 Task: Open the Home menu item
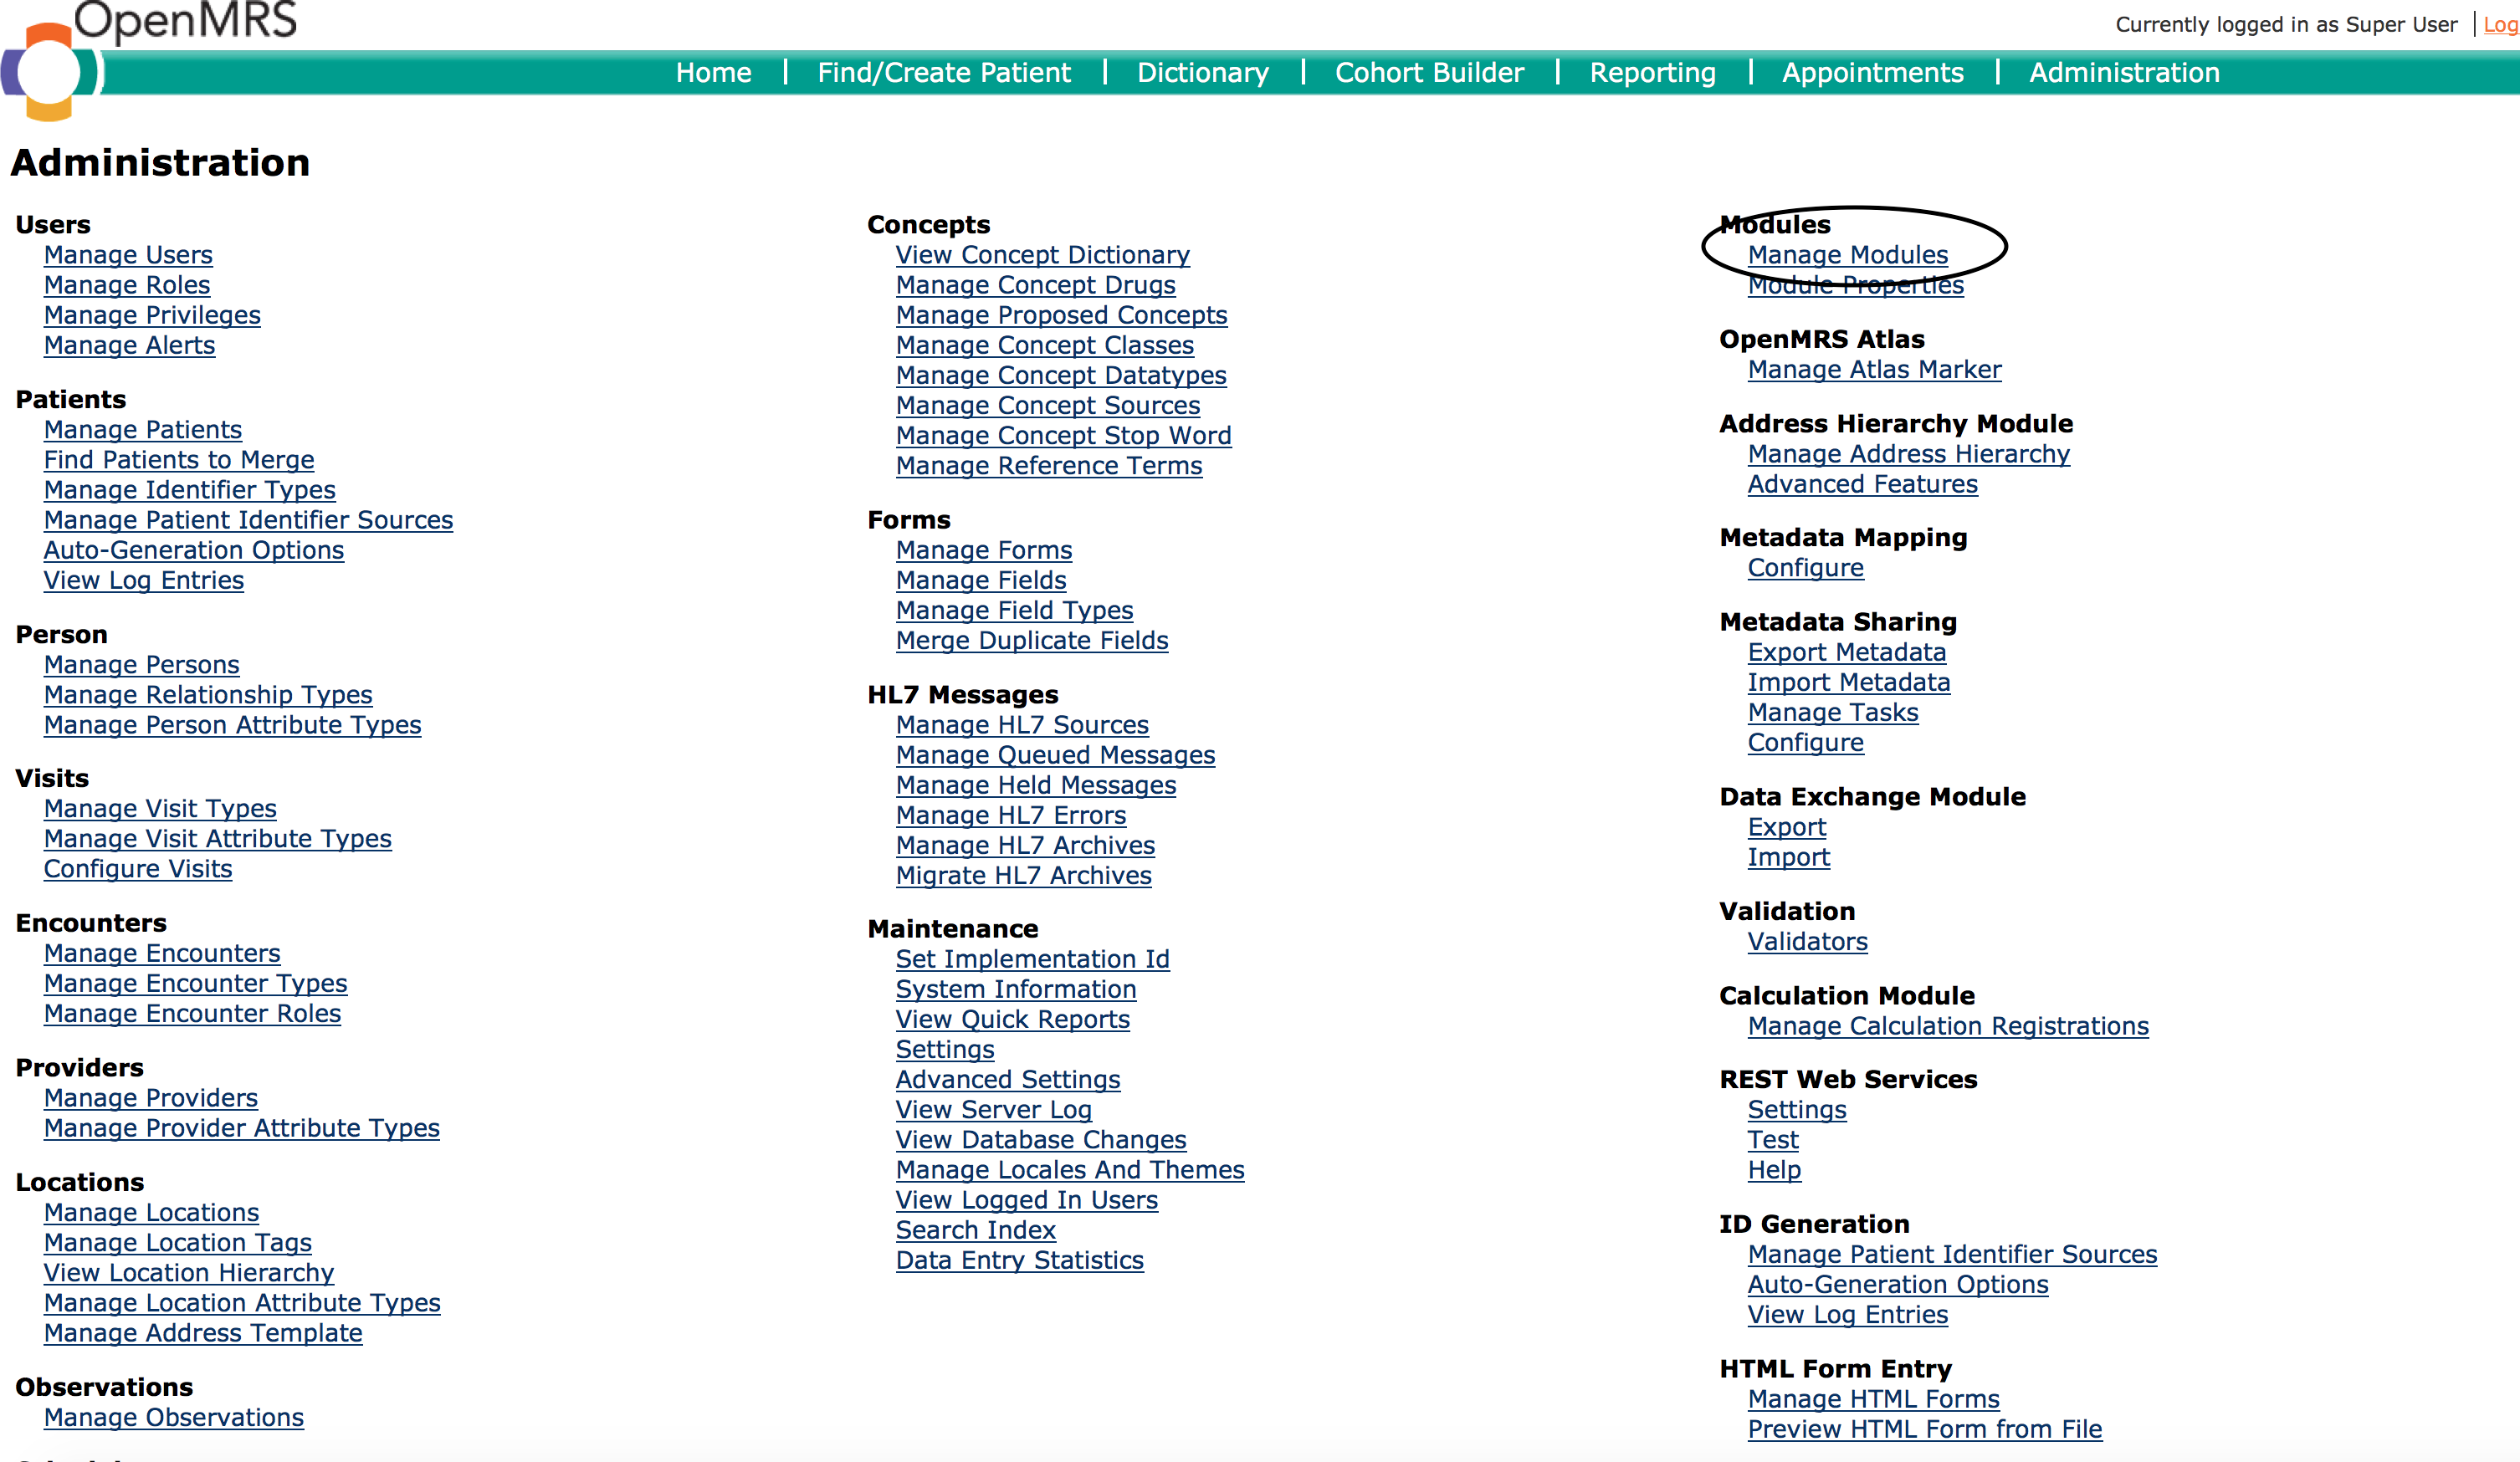(x=713, y=73)
